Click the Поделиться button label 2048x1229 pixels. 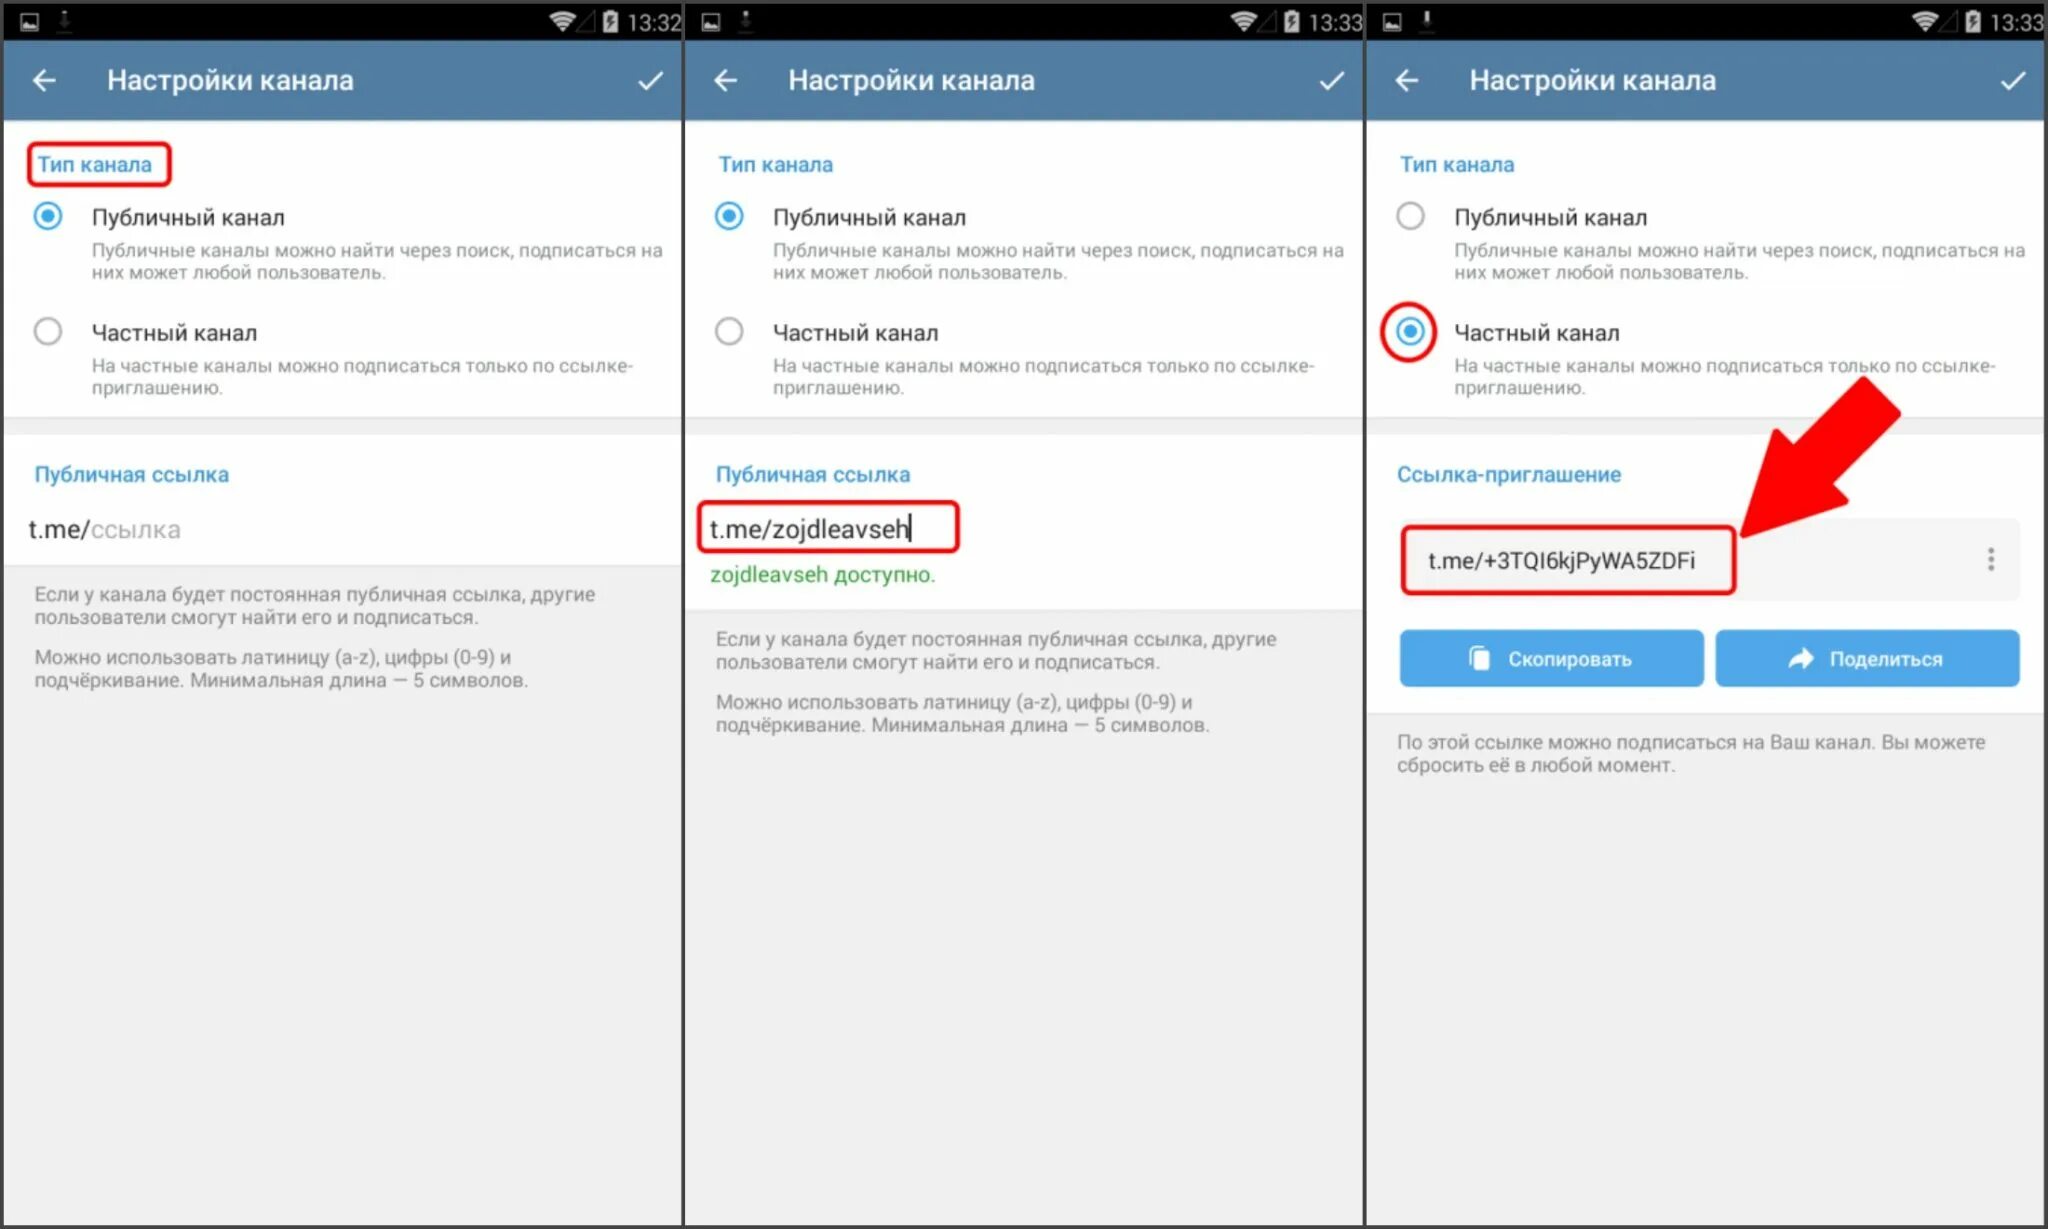point(1886,659)
